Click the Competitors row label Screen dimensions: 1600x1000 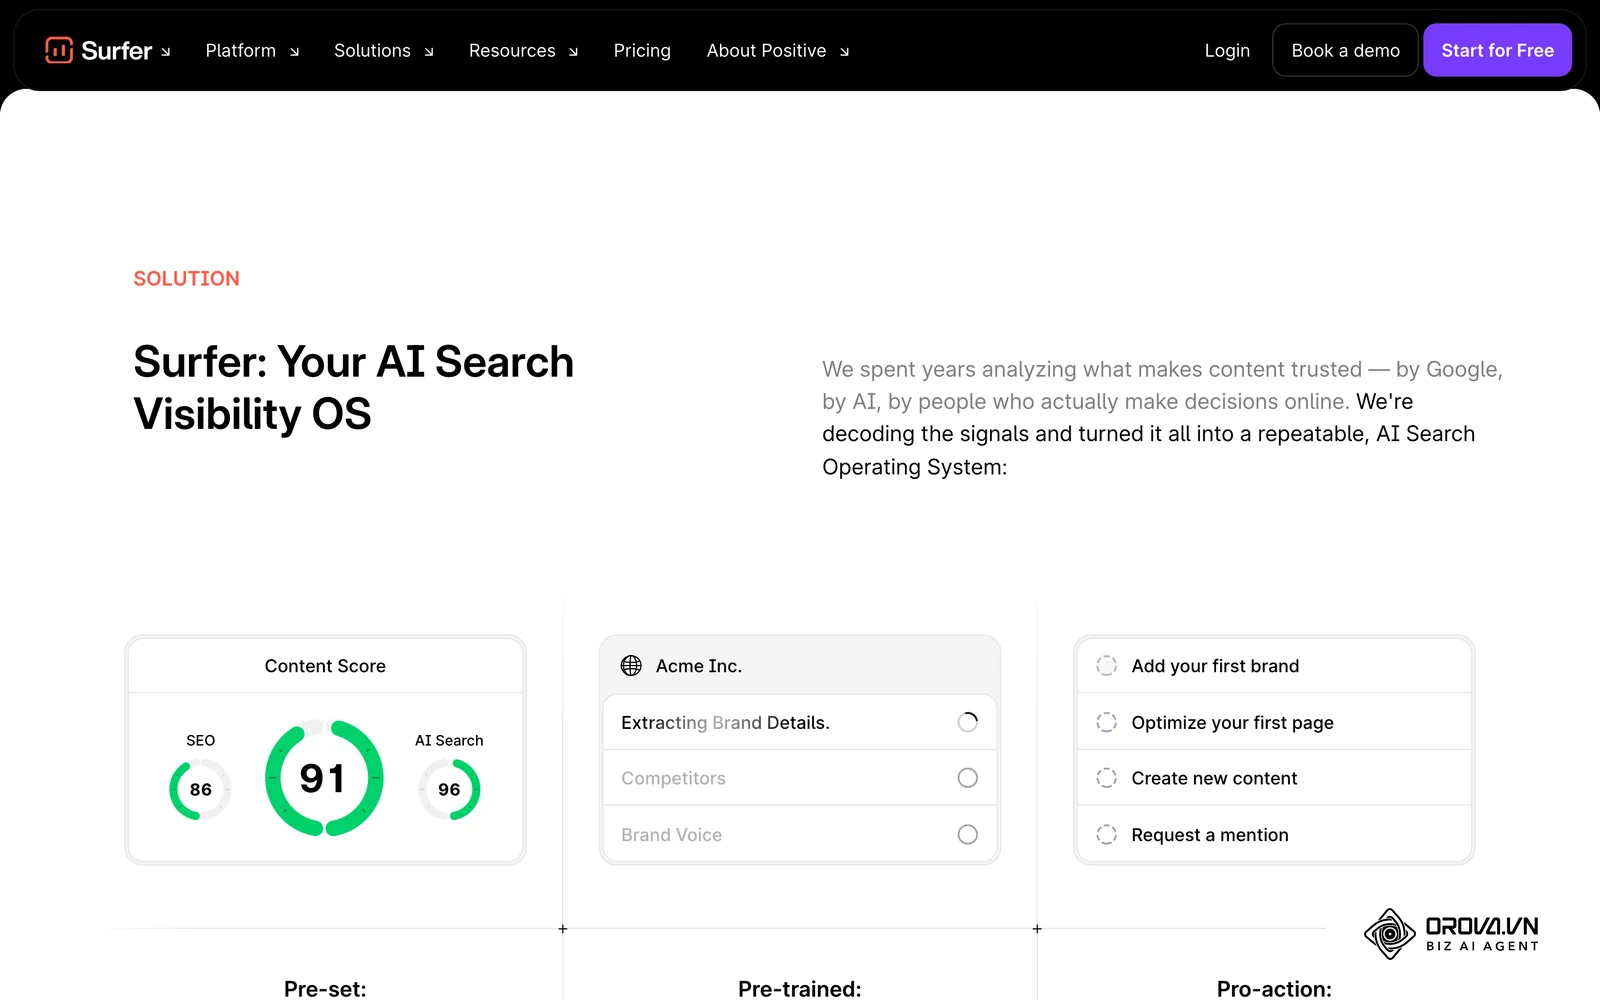[673, 778]
